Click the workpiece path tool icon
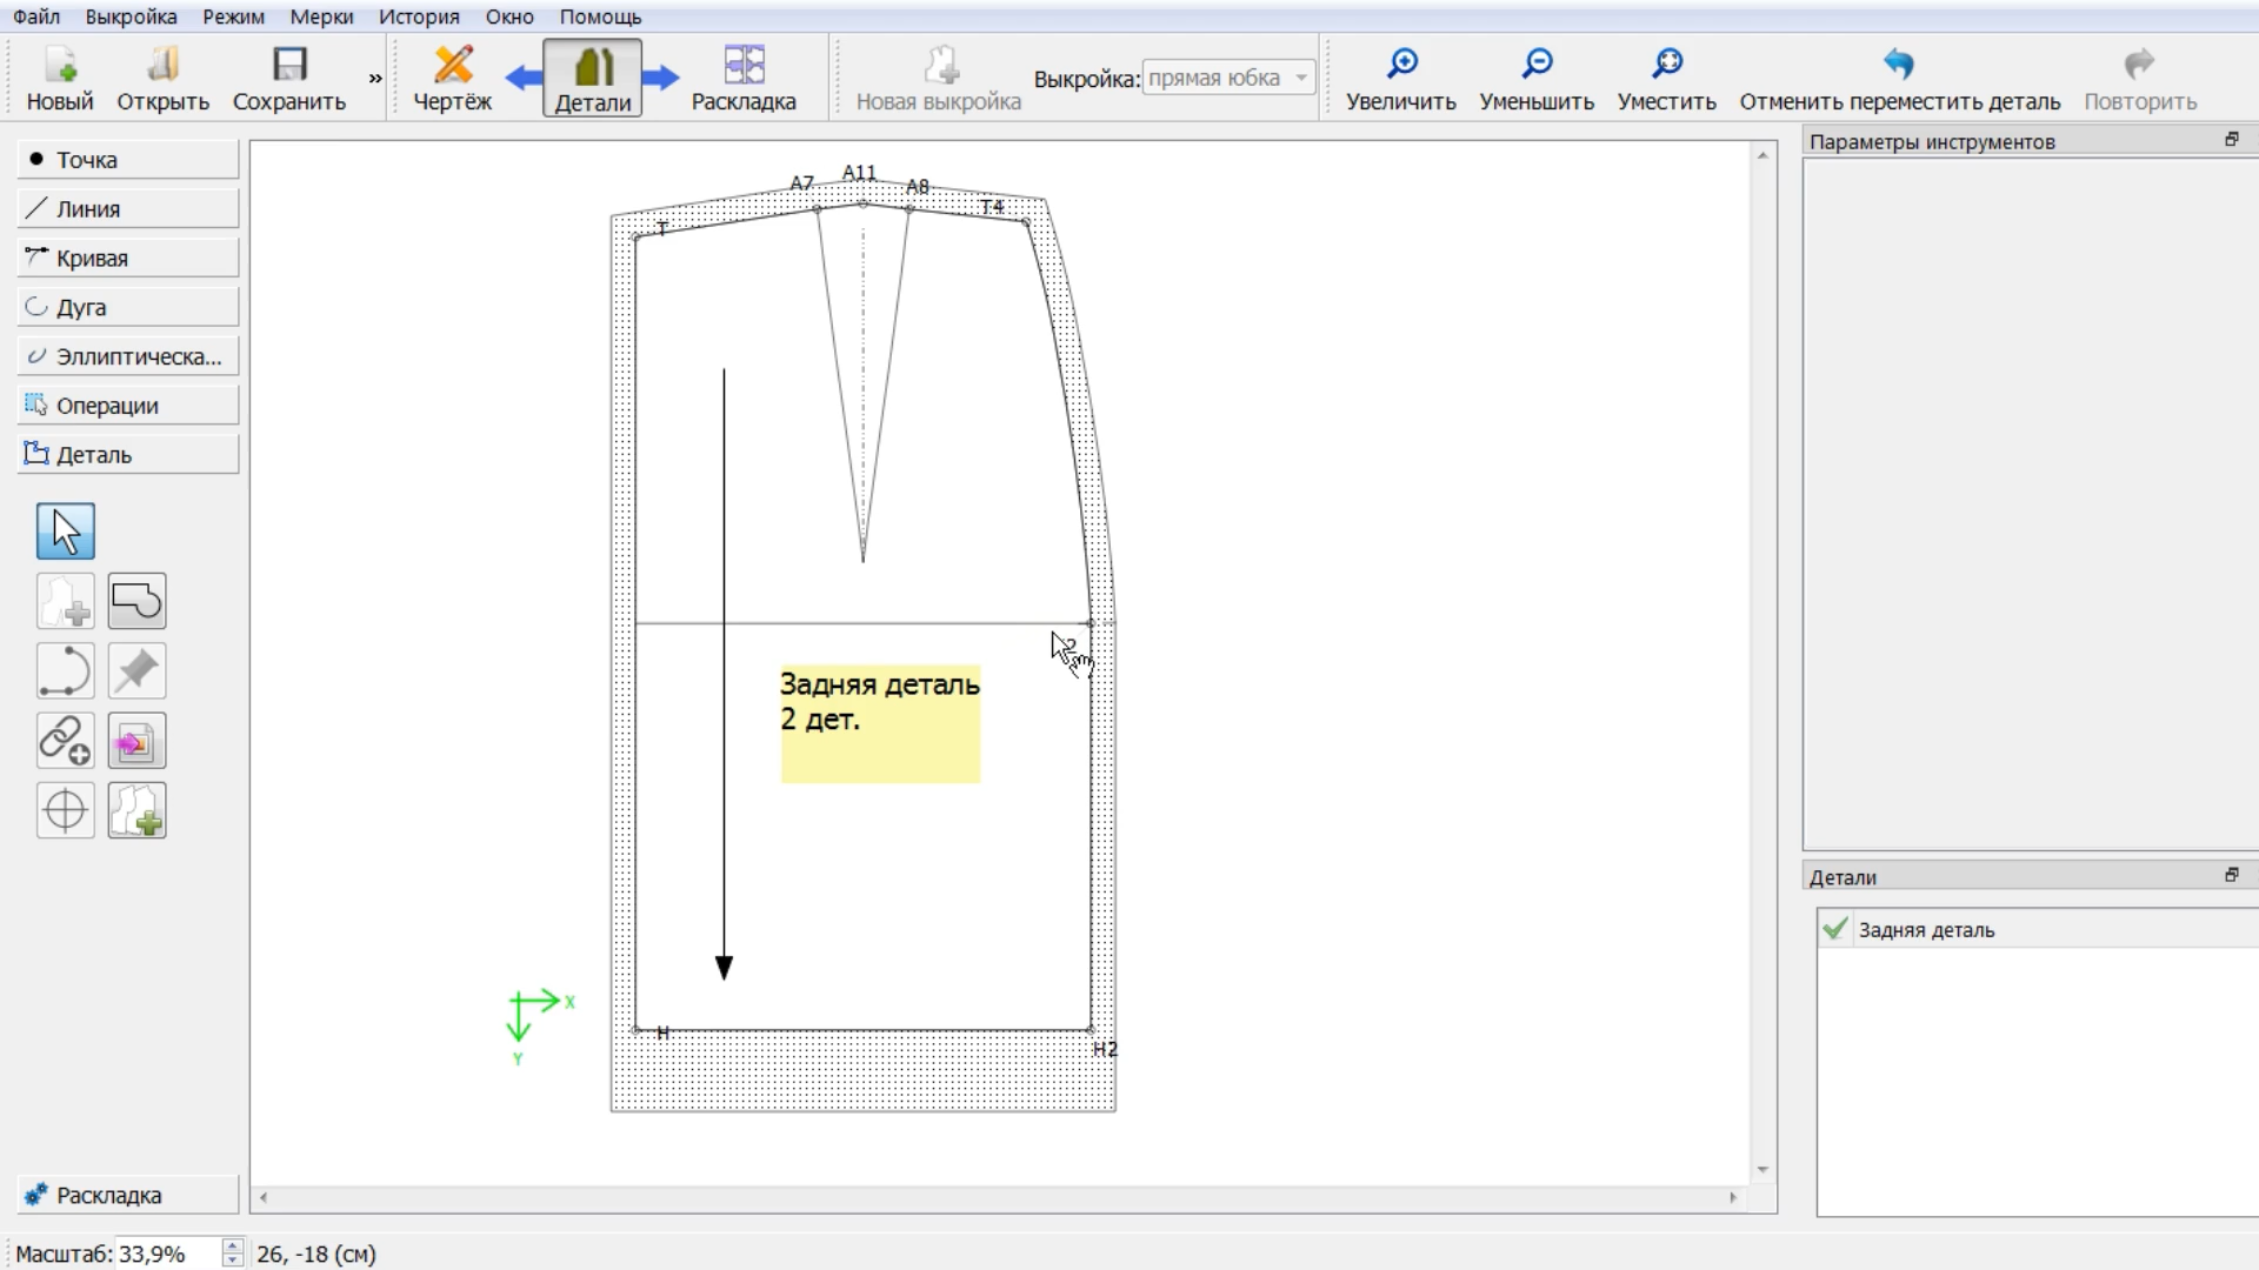 [x=137, y=601]
